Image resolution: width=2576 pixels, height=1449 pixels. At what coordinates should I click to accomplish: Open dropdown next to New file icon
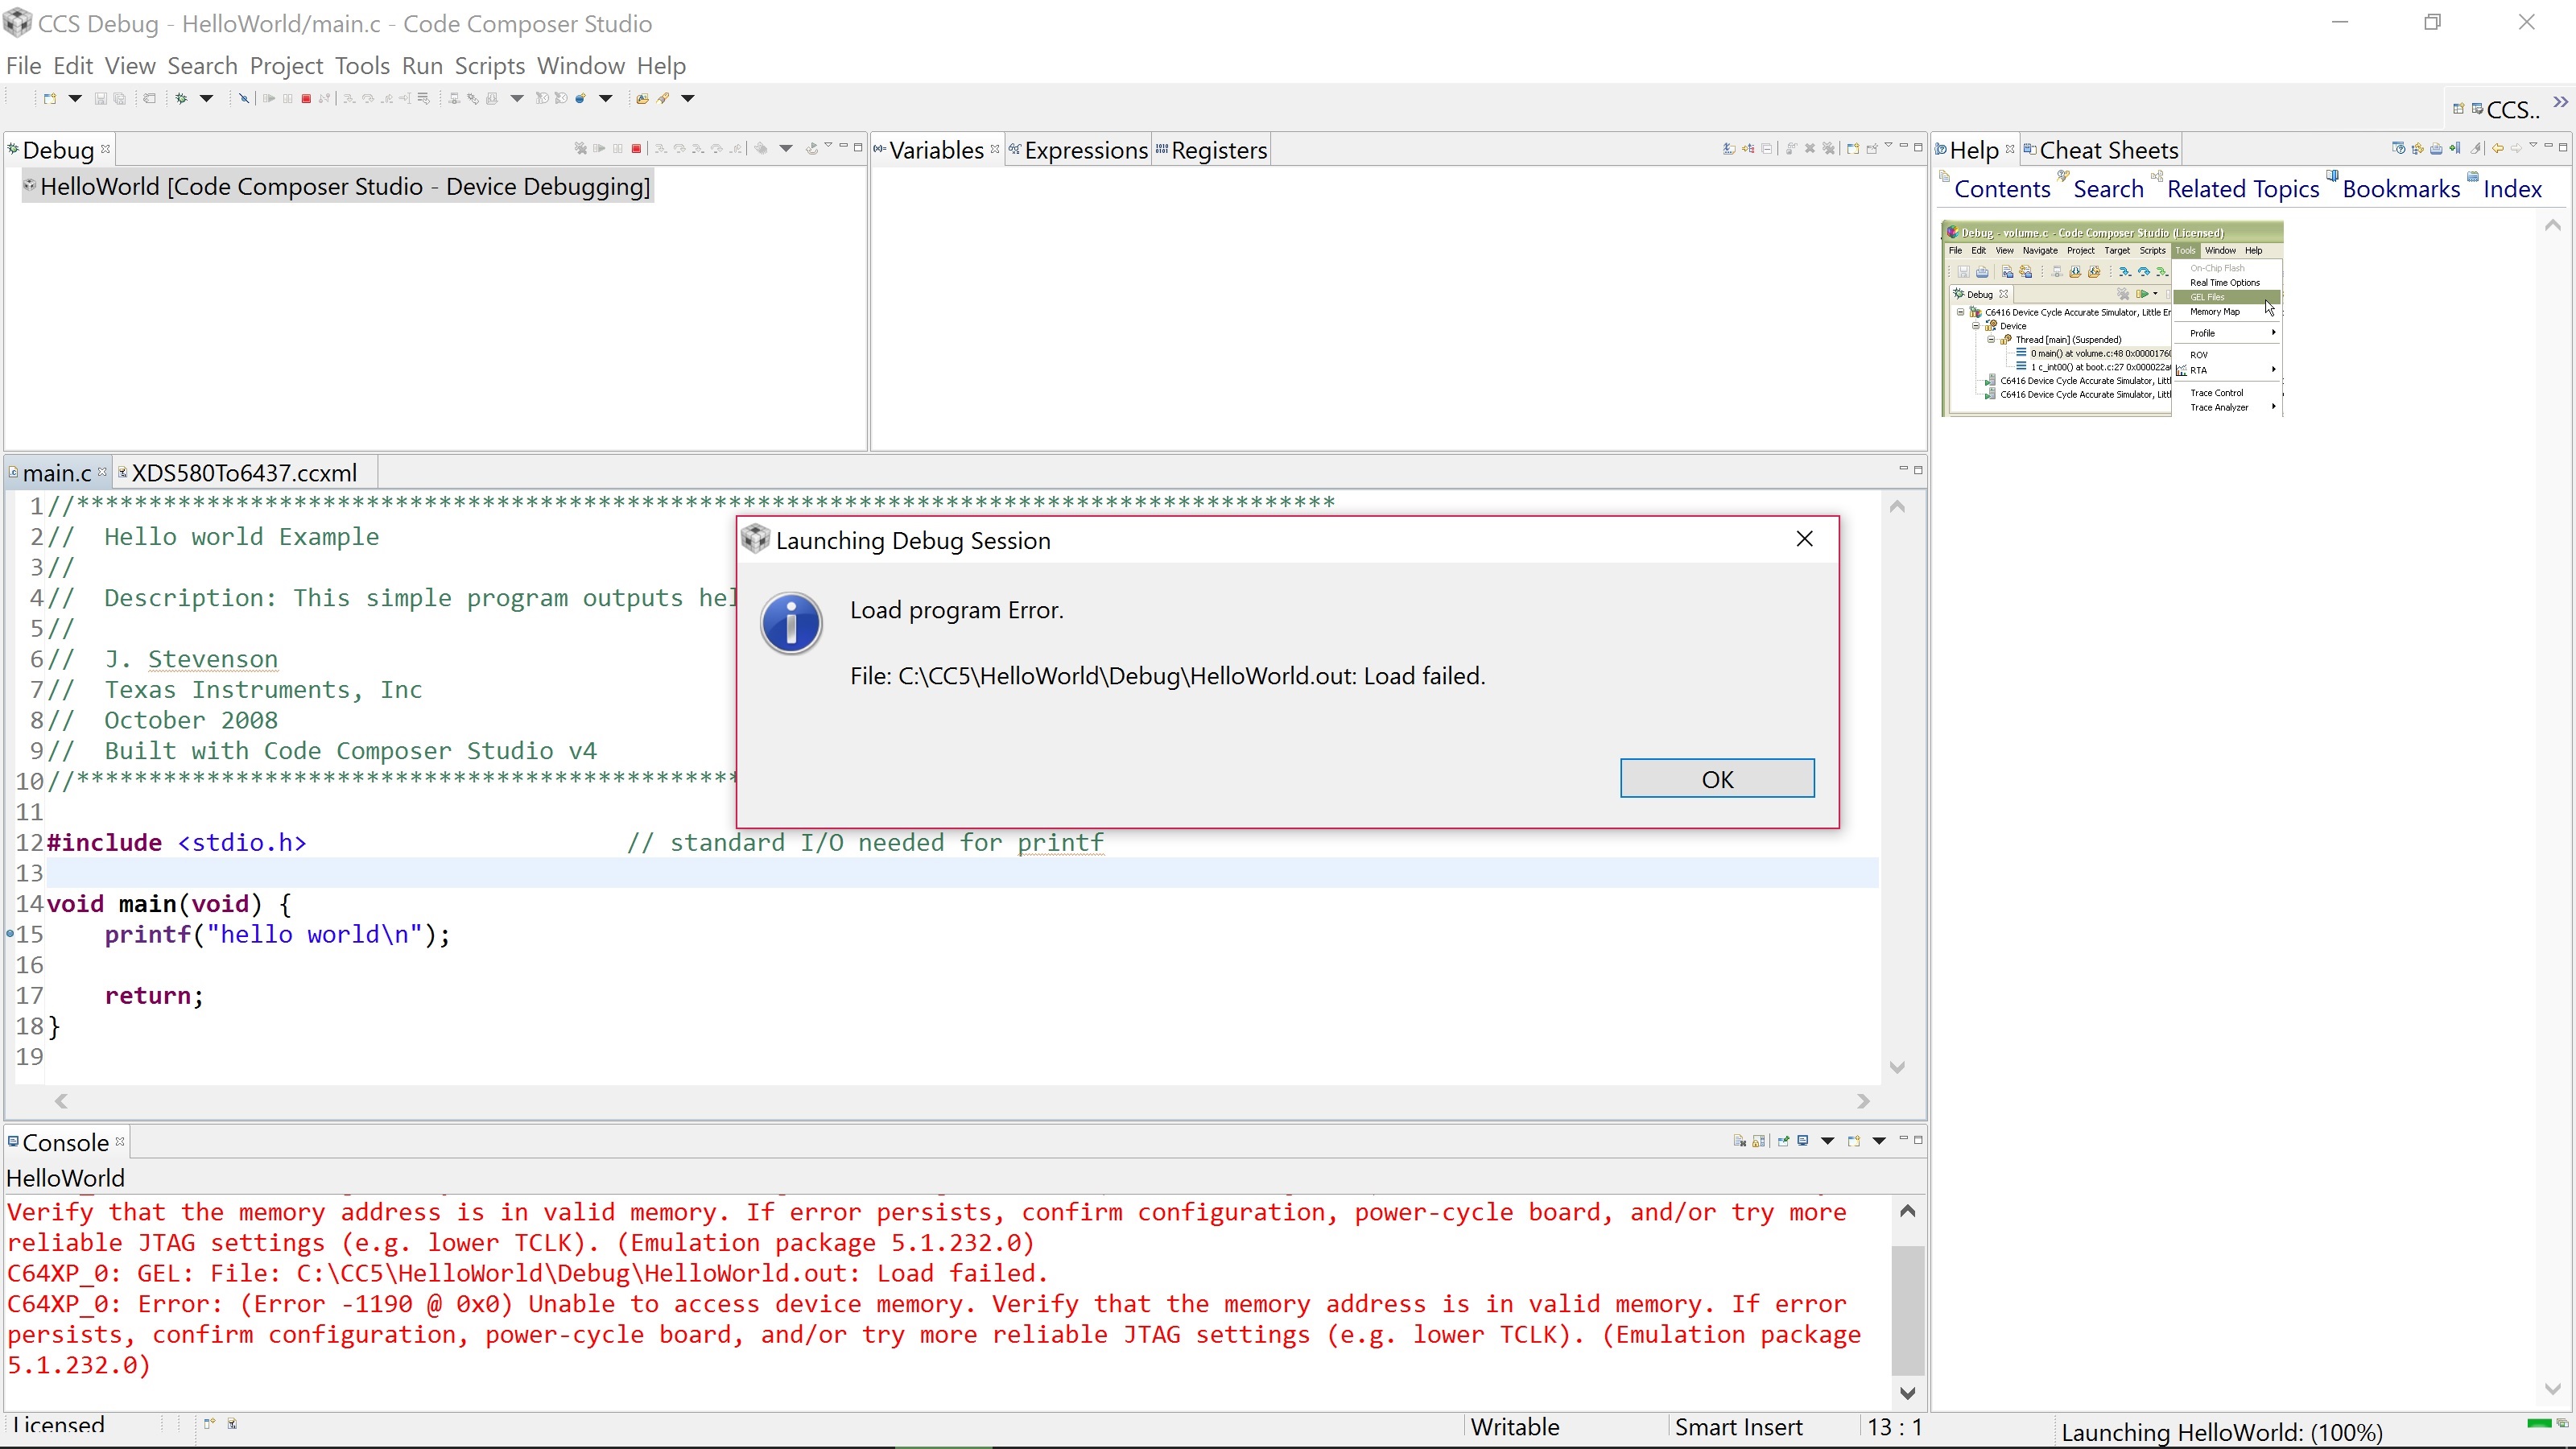pos(75,98)
